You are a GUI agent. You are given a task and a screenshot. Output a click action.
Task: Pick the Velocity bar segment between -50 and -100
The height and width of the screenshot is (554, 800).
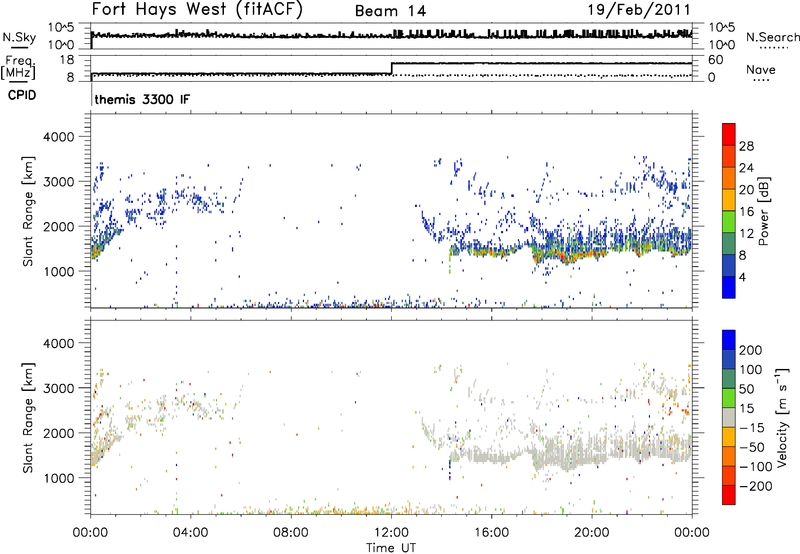click(729, 456)
